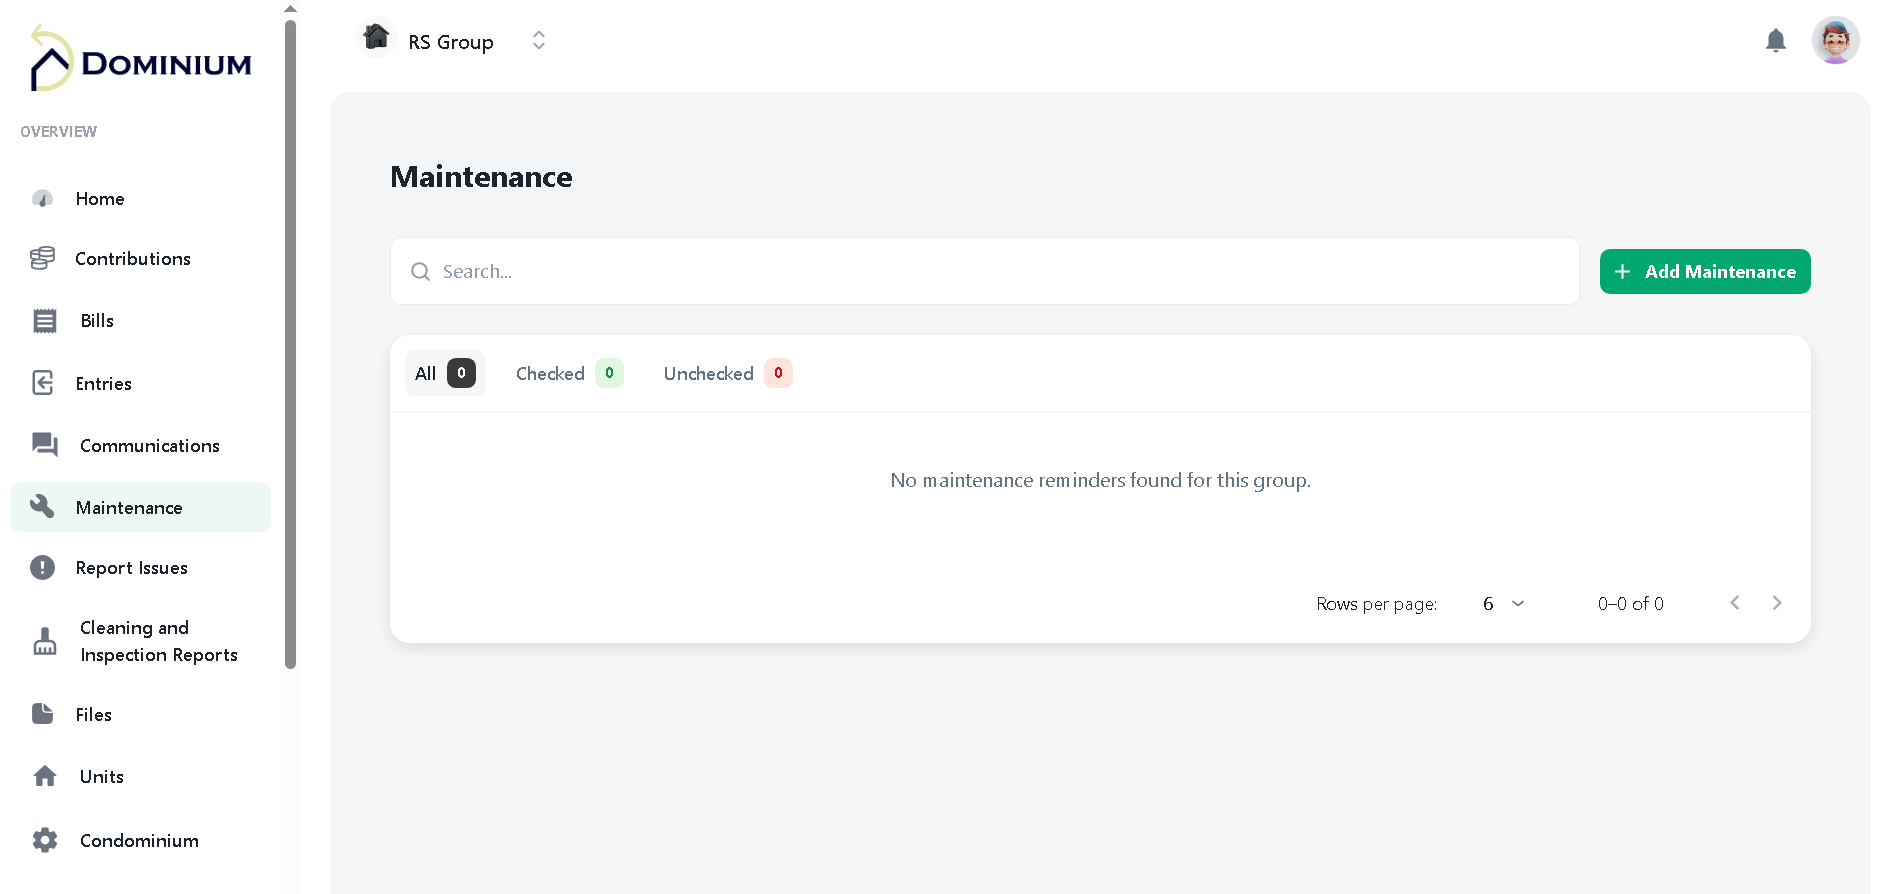
Task: Click the RS Group name
Action: tap(451, 42)
